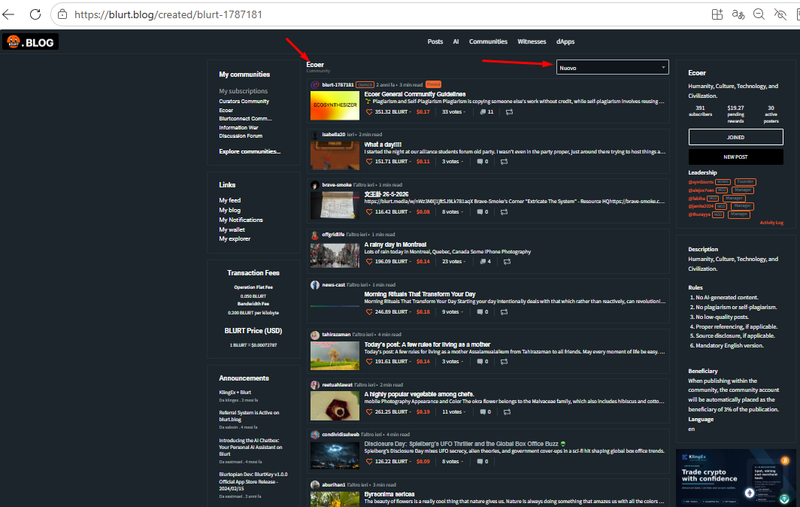This screenshot has height=507, width=800.
Task: Open the My feed link
Action: [x=230, y=200]
